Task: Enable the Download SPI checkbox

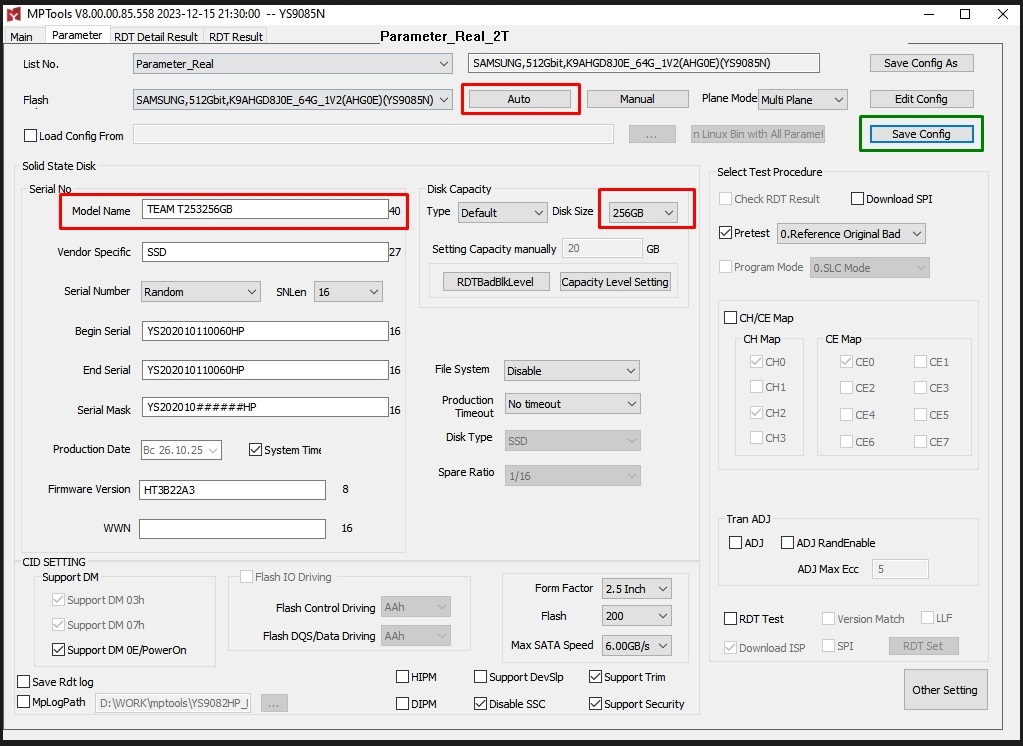Action: [x=858, y=199]
